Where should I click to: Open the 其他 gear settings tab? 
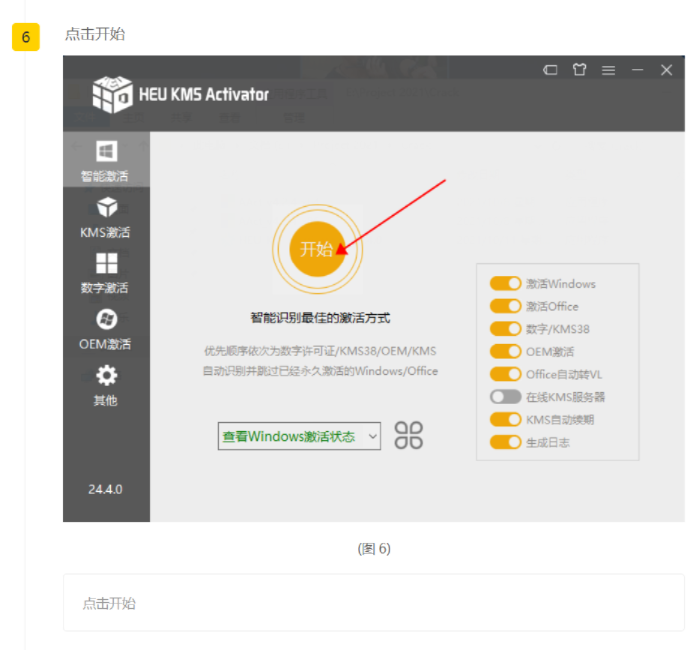coord(106,386)
